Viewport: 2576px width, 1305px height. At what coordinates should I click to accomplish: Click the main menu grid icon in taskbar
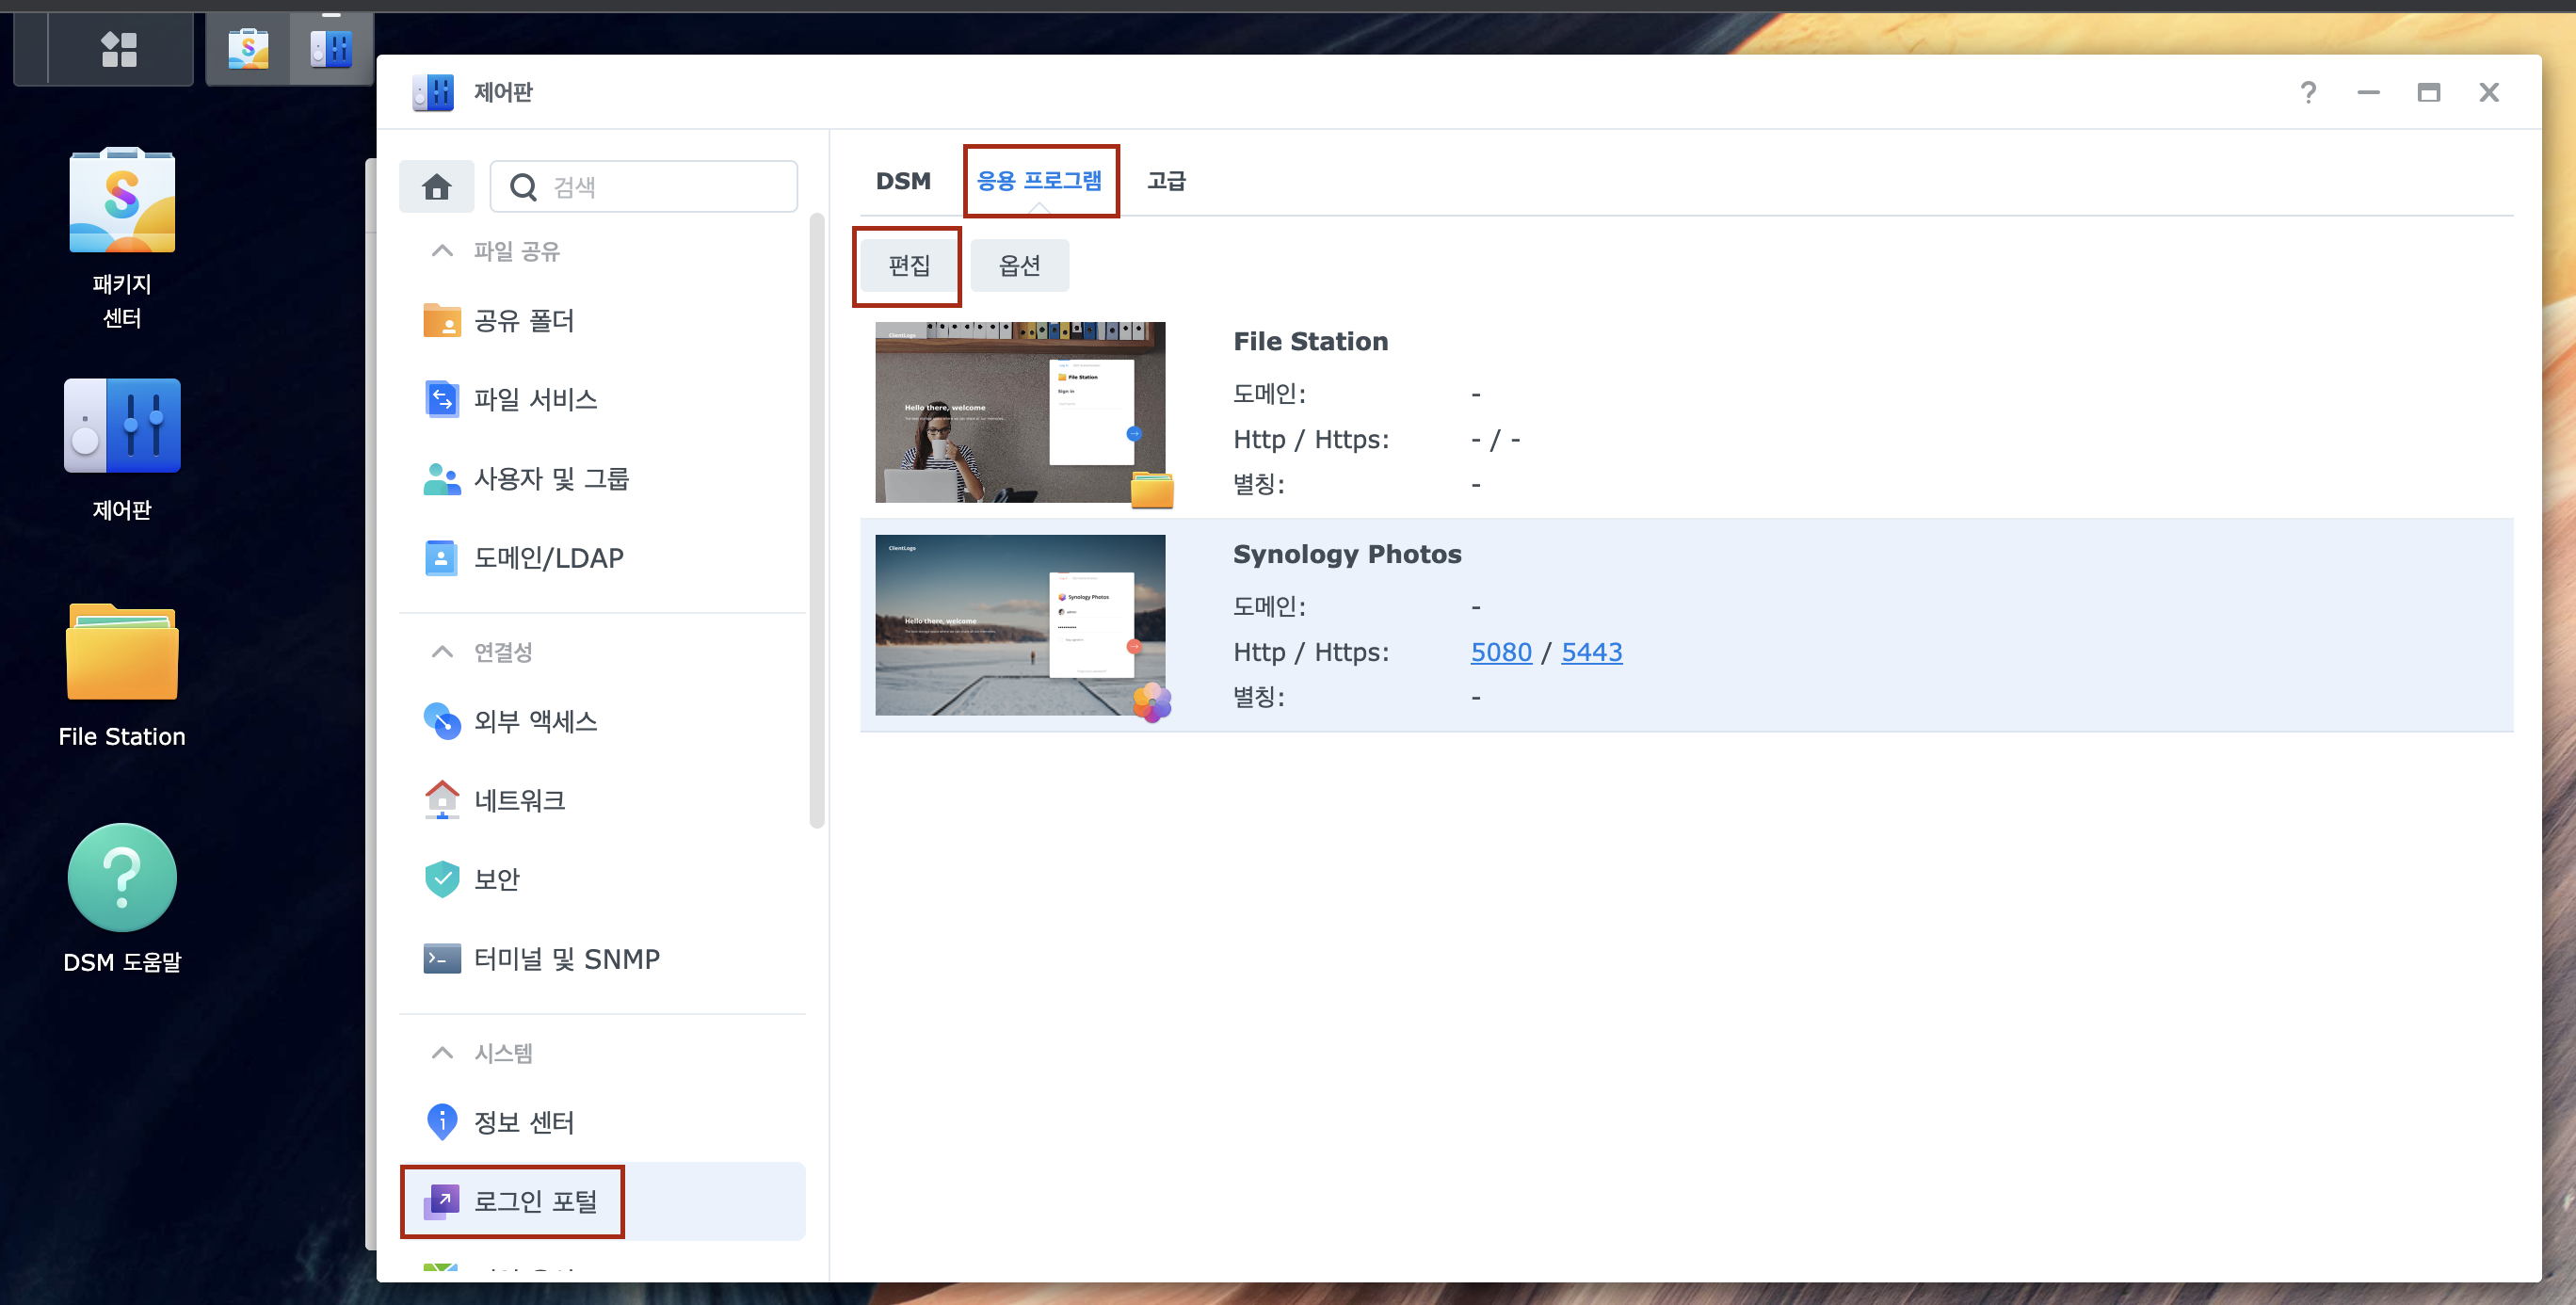tap(119, 49)
